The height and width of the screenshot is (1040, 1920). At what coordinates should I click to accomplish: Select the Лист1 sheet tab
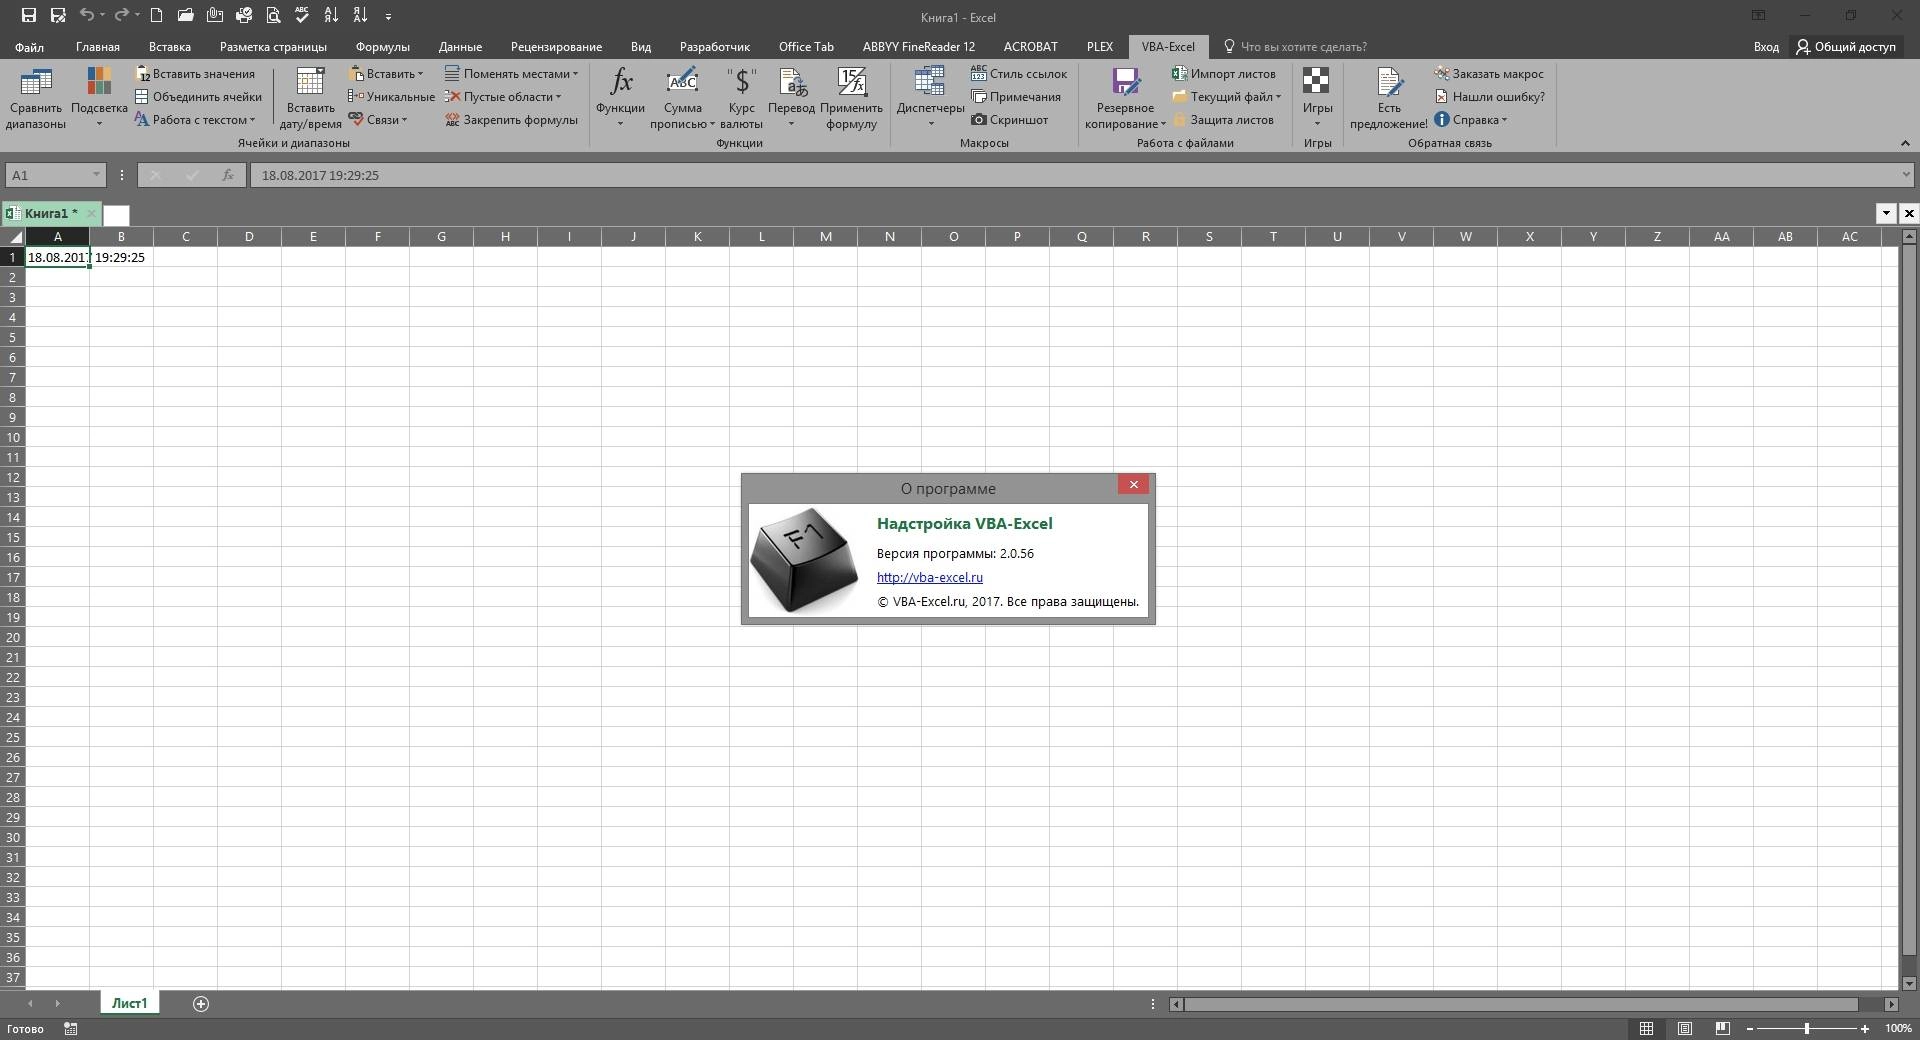(129, 1004)
